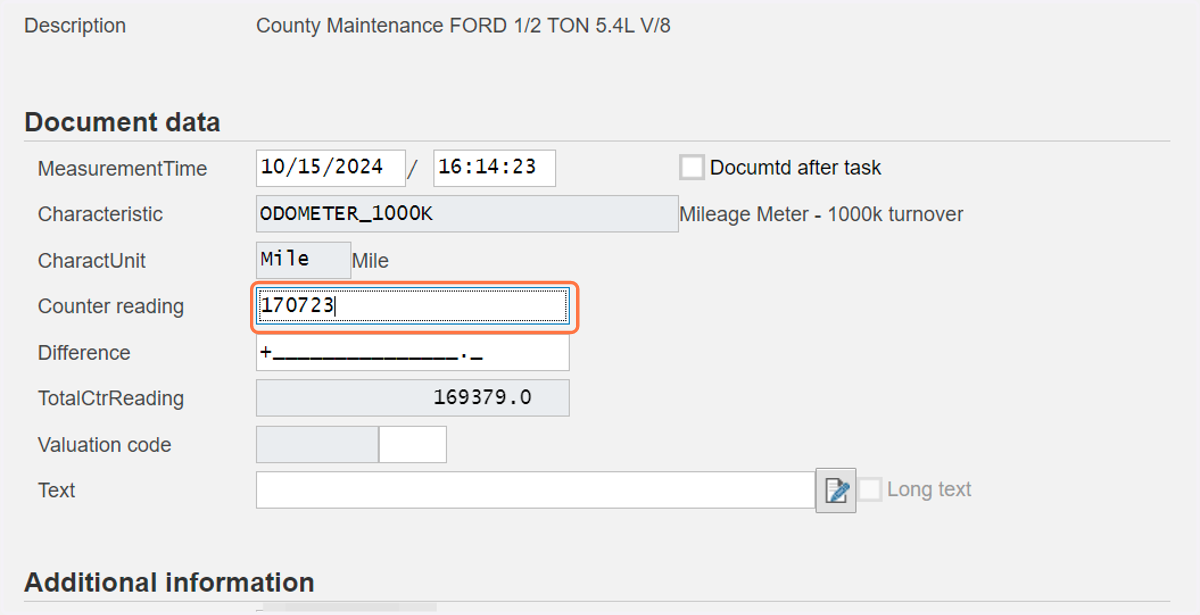This screenshot has height=615, width=1200.
Task: Select the Document data section heading
Action: coord(122,122)
